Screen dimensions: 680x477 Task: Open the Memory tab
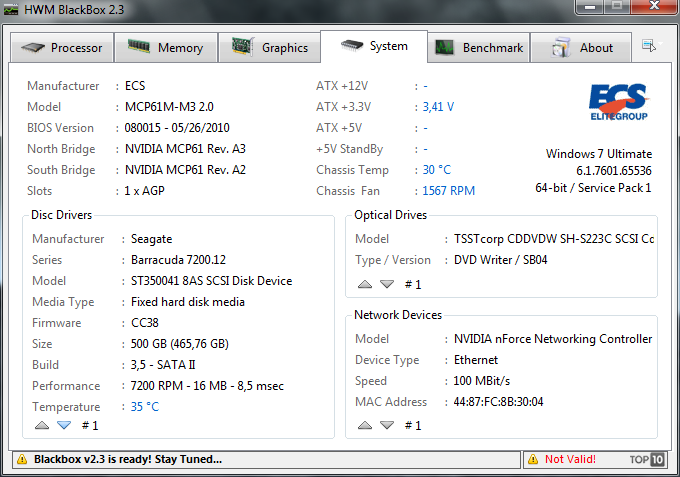(x=166, y=47)
